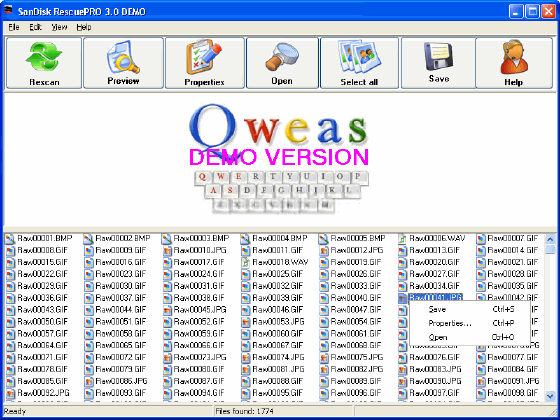Select the file icon of Raw00002.BMP

tap(89, 239)
